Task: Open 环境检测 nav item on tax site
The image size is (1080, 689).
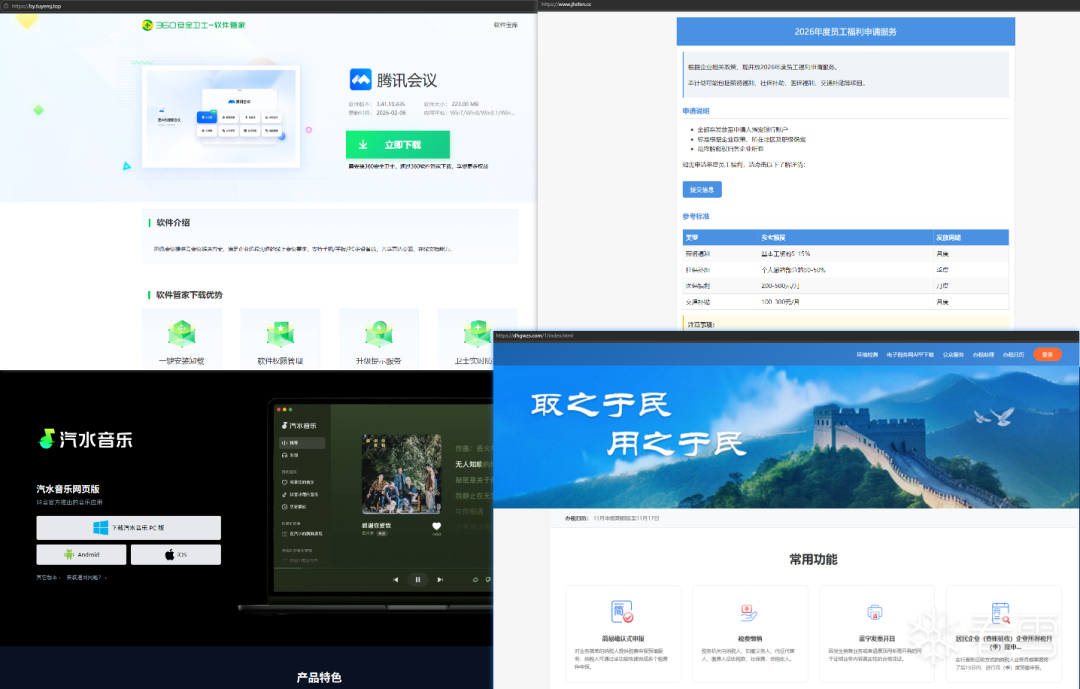Action: tap(867, 355)
